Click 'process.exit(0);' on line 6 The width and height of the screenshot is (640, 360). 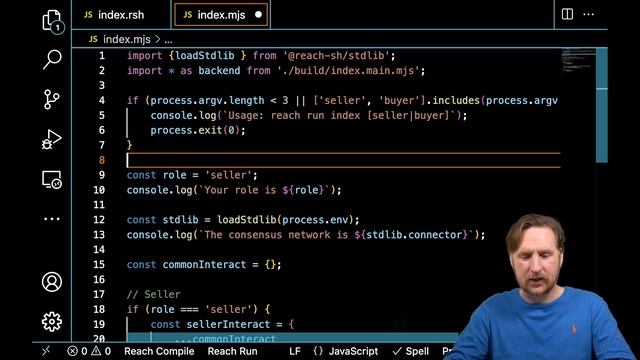(198, 131)
